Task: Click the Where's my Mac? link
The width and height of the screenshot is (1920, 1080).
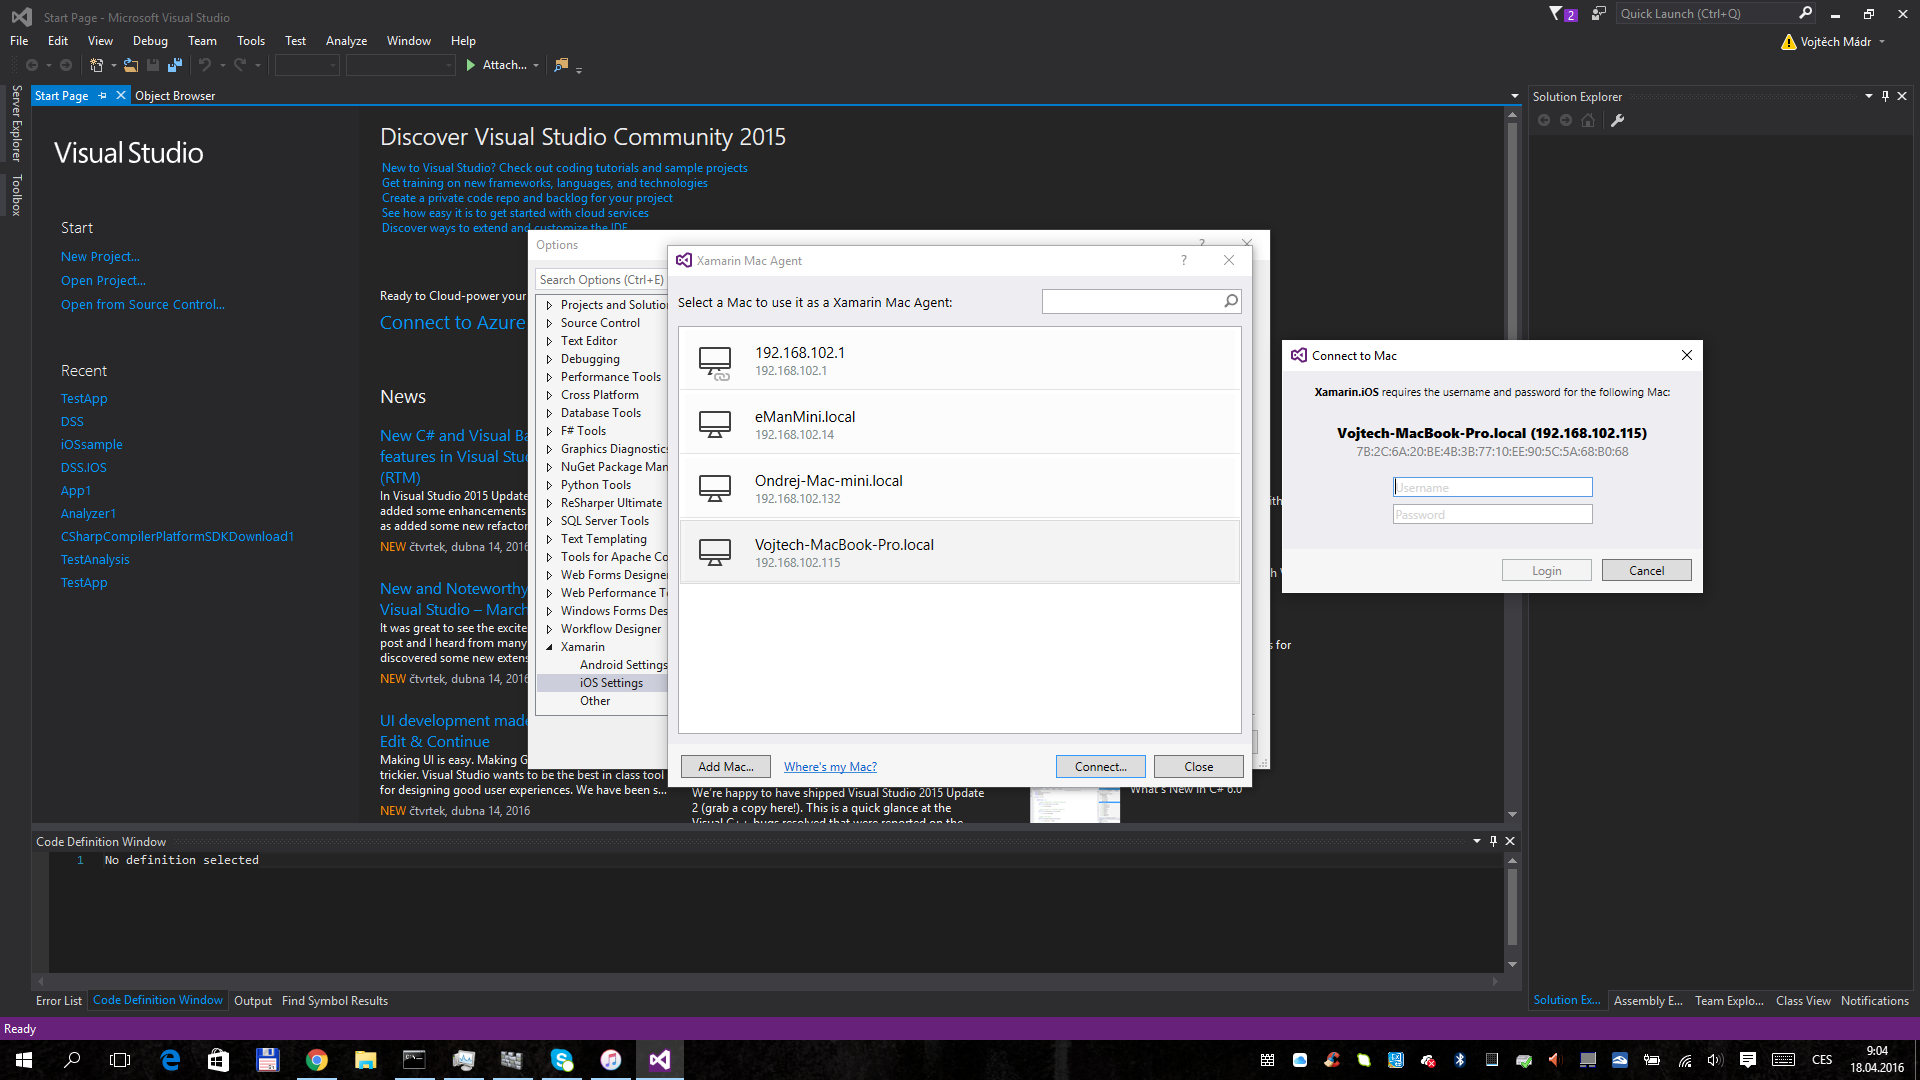Action: coord(830,767)
